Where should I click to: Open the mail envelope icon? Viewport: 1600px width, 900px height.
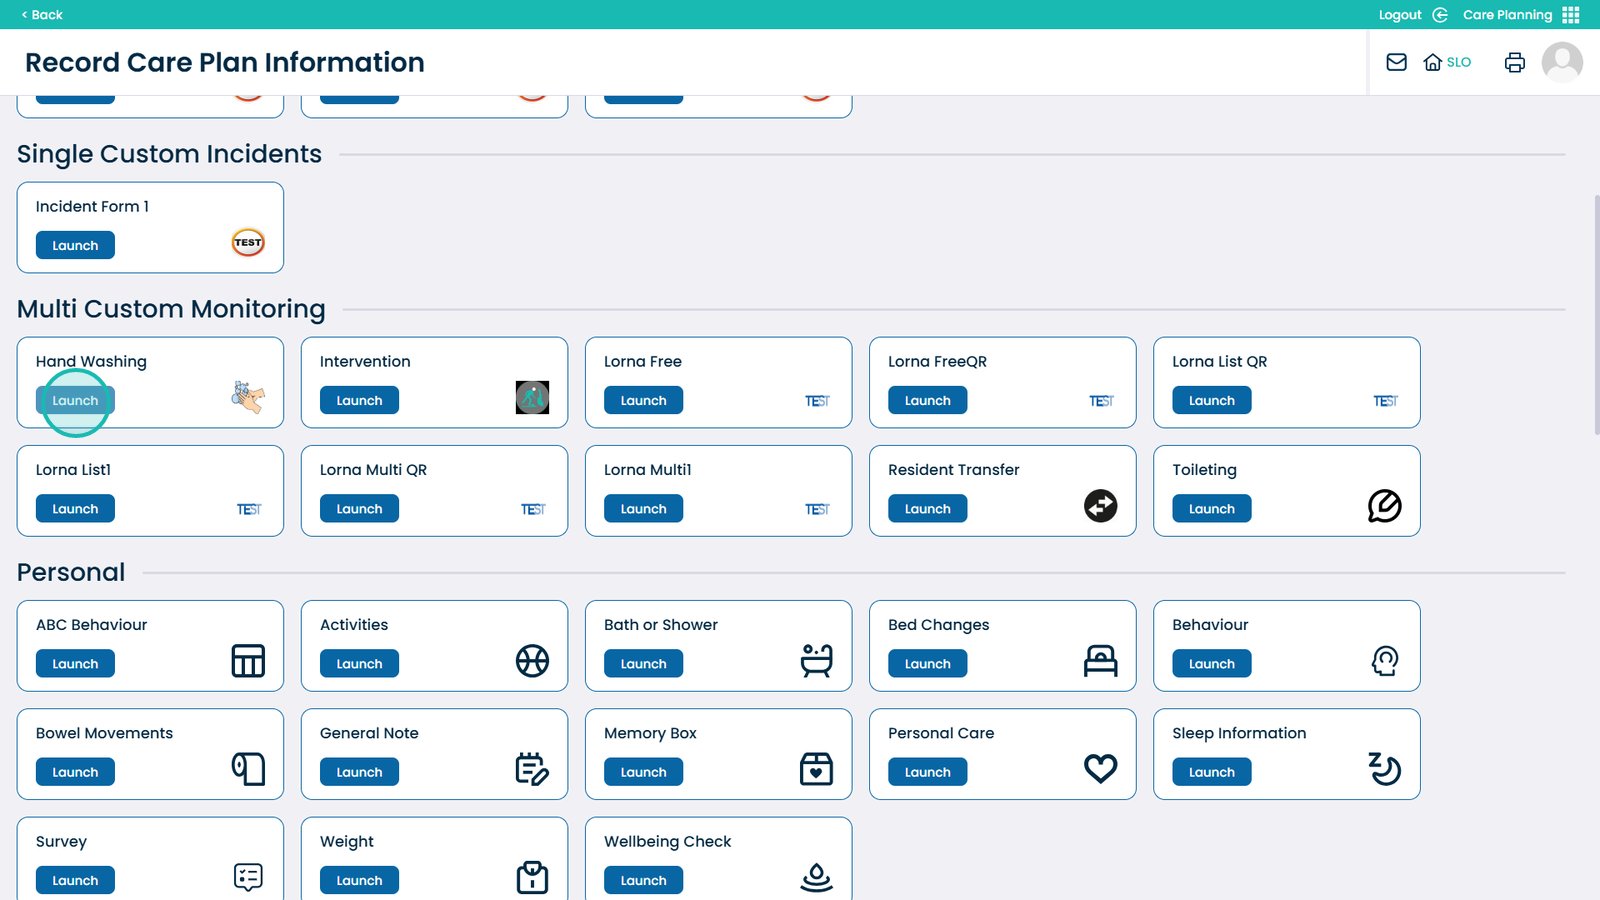point(1396,62)
